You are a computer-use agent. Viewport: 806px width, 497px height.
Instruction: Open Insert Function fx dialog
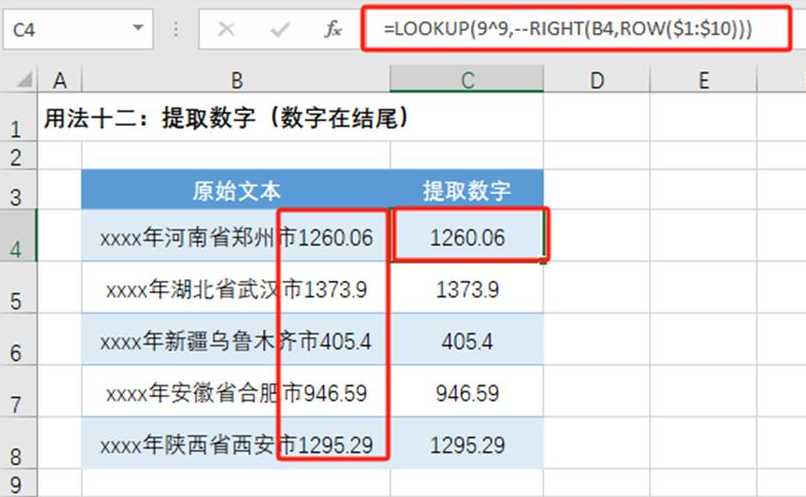333,29
